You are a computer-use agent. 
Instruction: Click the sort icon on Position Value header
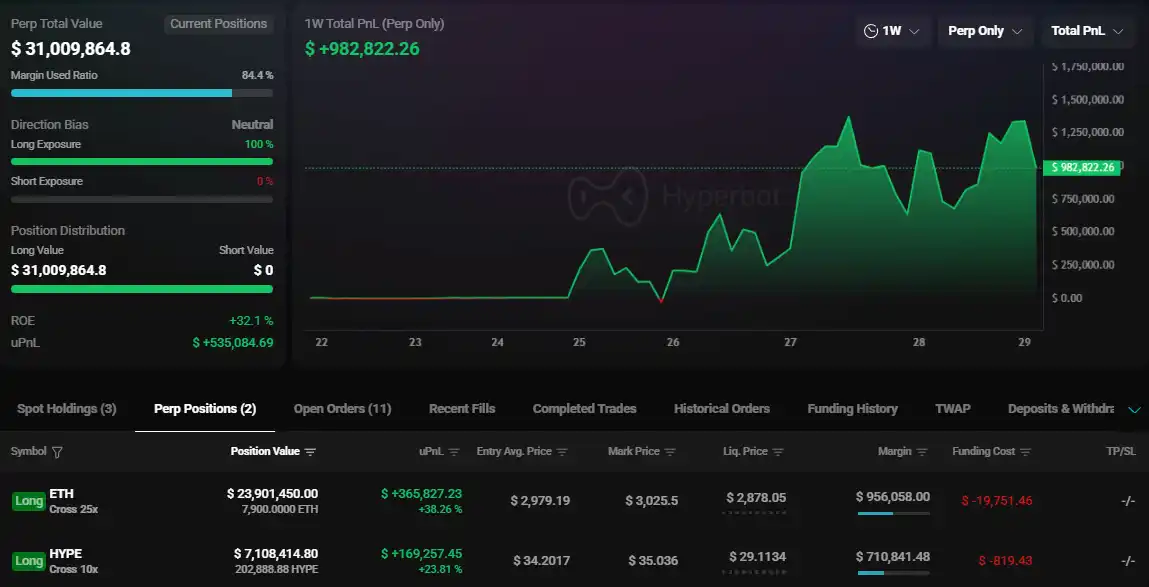click(312, 451)
